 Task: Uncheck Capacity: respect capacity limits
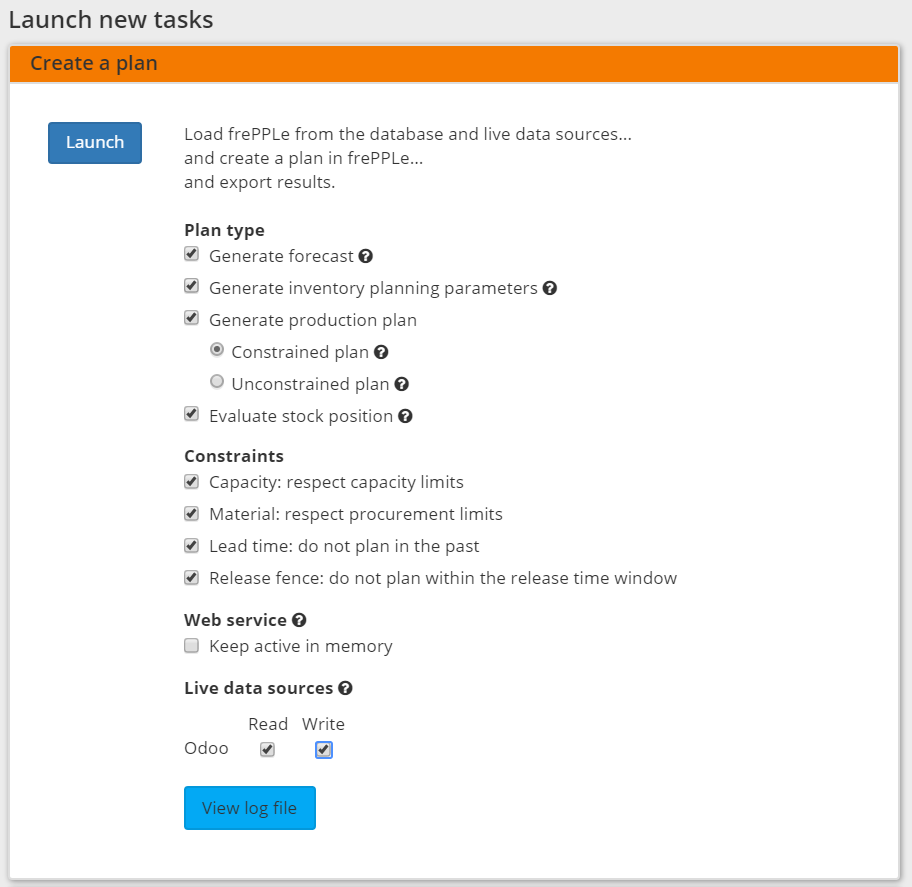click(x=192, y=482)
